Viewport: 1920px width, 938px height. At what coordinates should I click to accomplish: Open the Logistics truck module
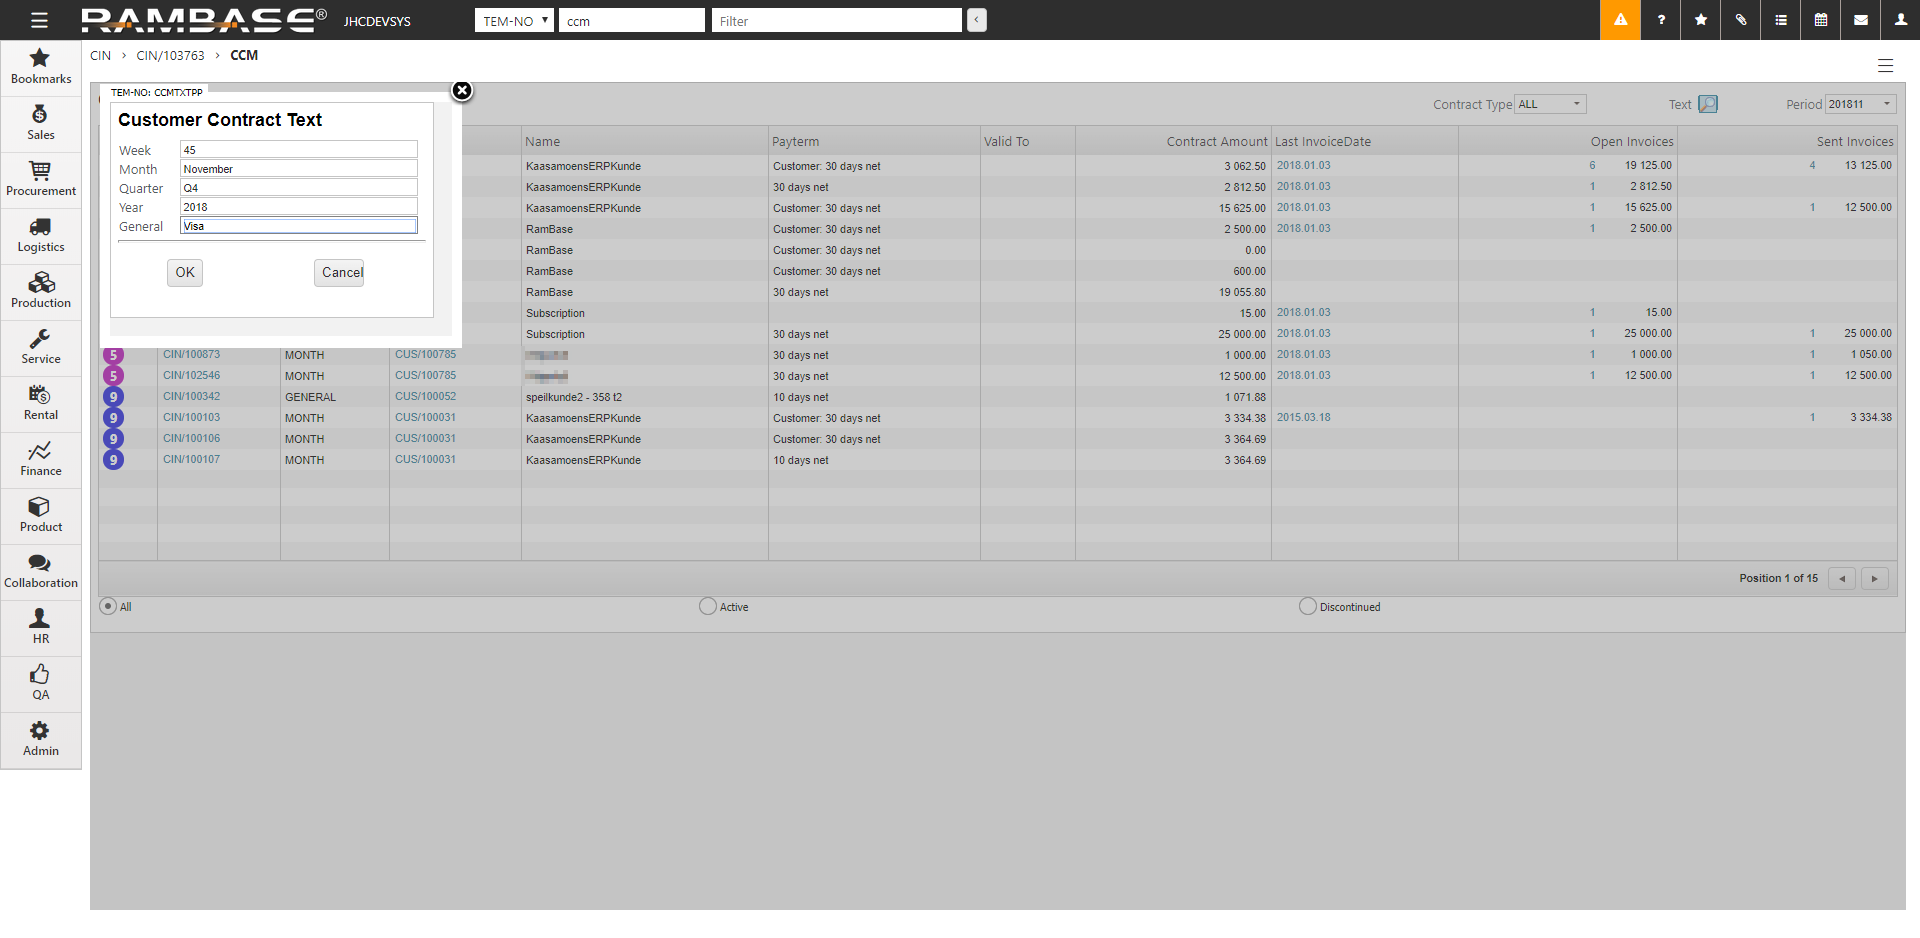[x=41, y=235]
